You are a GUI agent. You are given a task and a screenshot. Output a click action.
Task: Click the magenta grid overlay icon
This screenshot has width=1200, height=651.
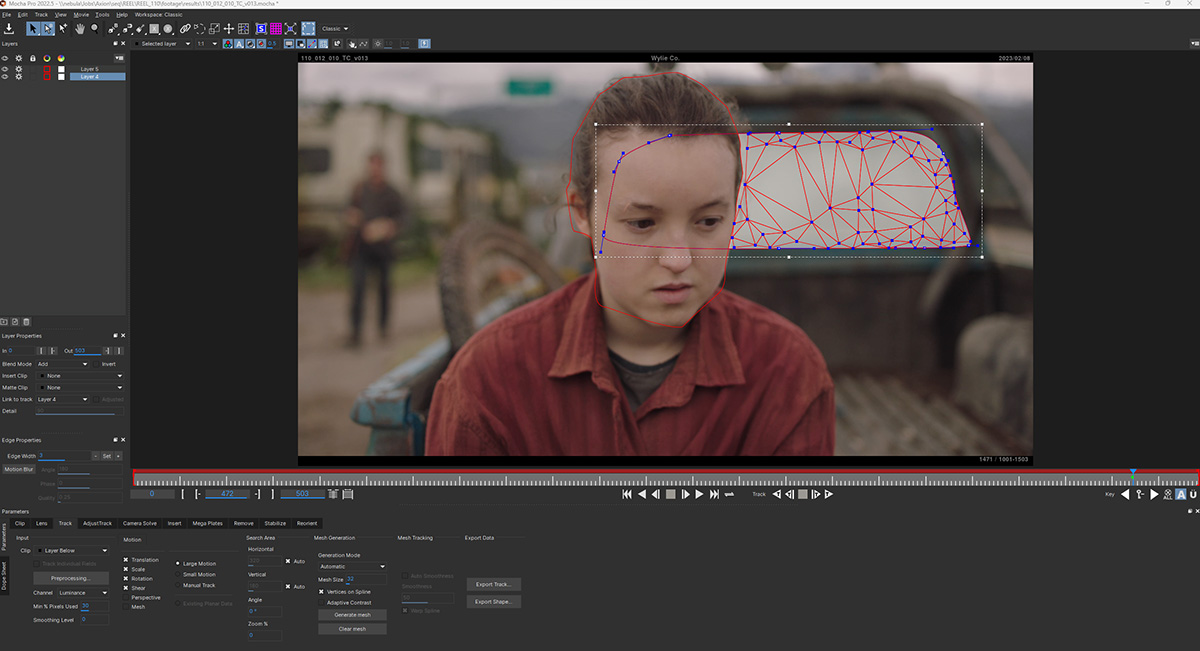point(275,29)
